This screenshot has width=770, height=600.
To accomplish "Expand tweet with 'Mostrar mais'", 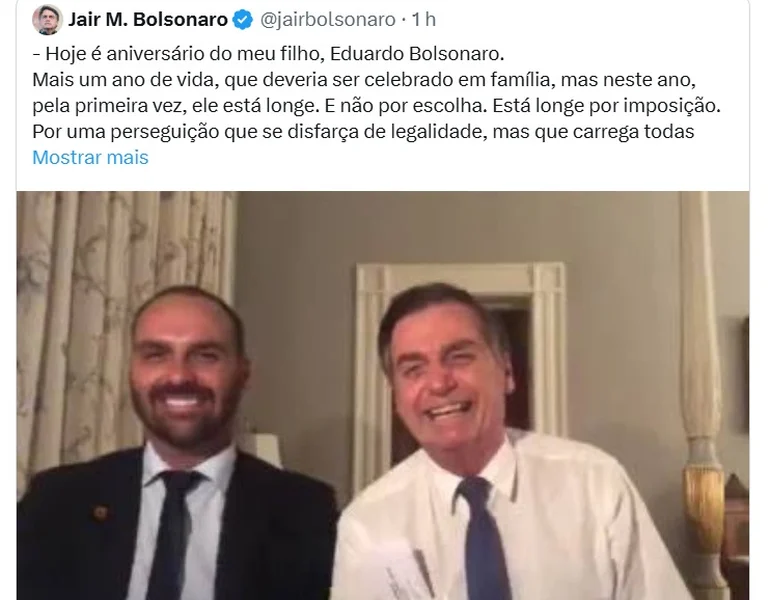I will pos(90,158).
